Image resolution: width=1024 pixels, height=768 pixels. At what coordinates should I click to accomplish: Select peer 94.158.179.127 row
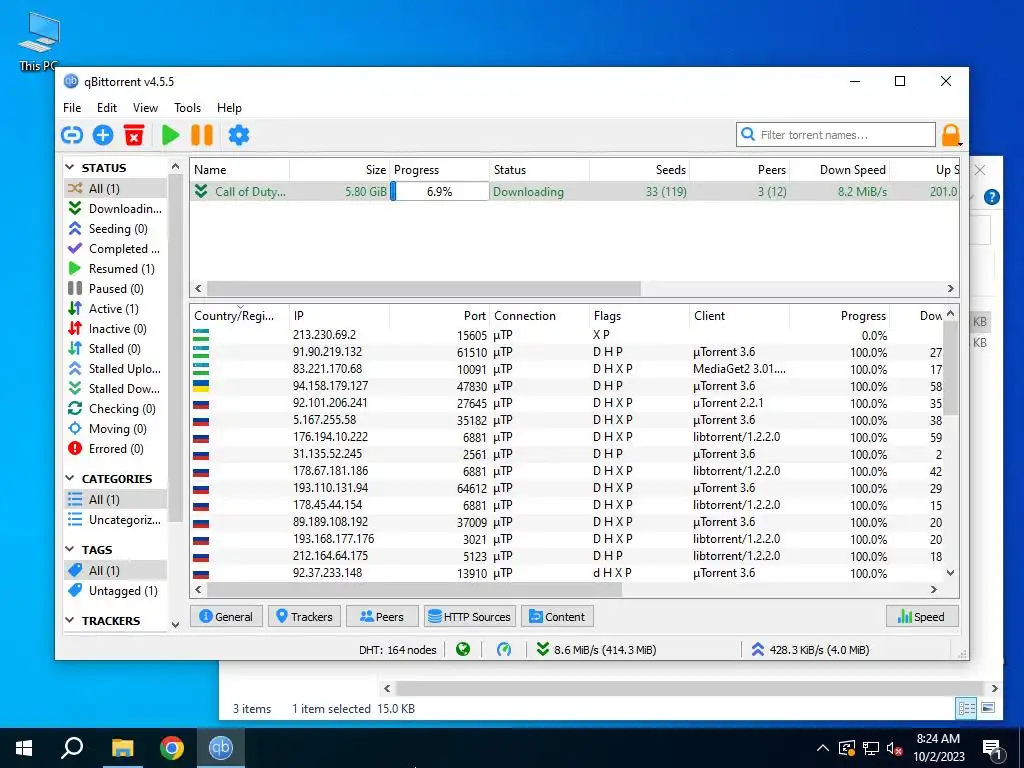click(x=567, y=386)
